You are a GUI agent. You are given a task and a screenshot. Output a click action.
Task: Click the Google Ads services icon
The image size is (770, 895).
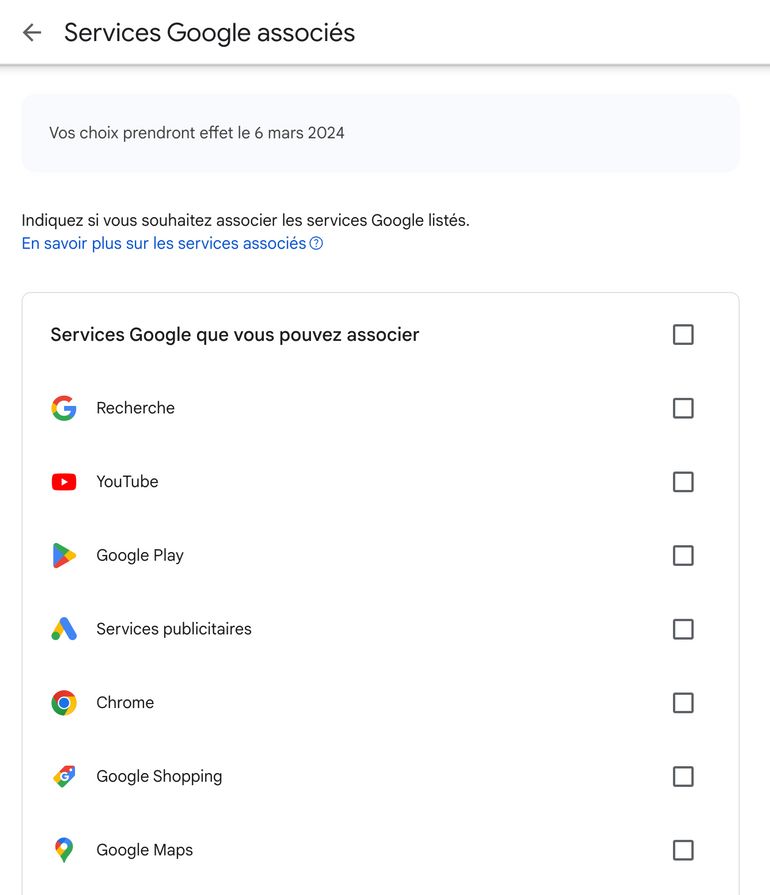[x=64, y=629]
